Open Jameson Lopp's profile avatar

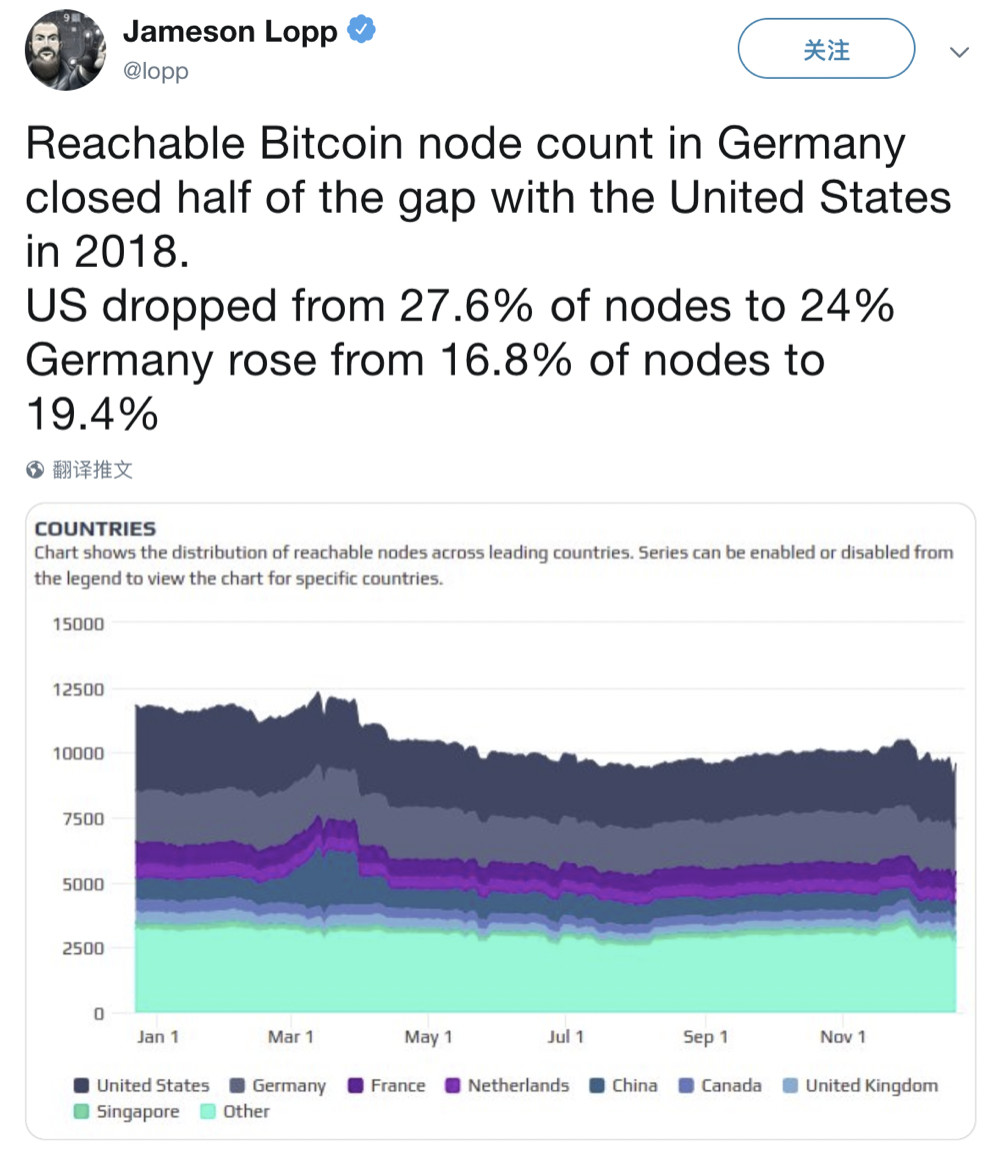point(65,50)
